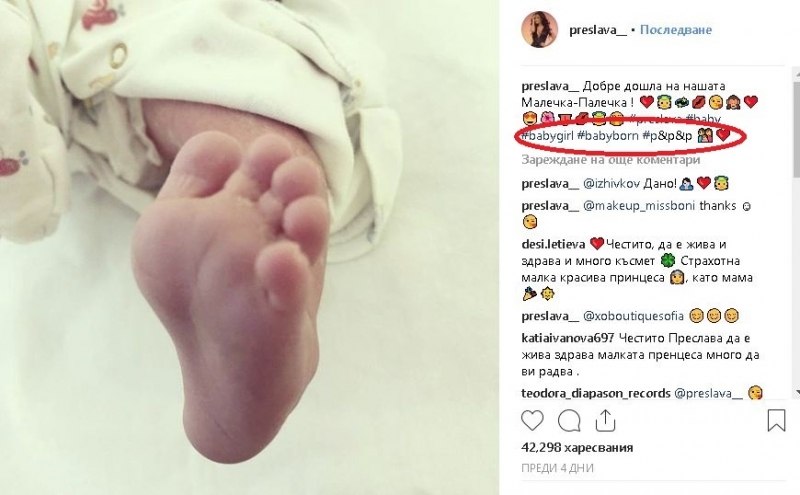Open the preslava__ profile picture avatar
Screen dimensions: 800x495
pos(539,30)
